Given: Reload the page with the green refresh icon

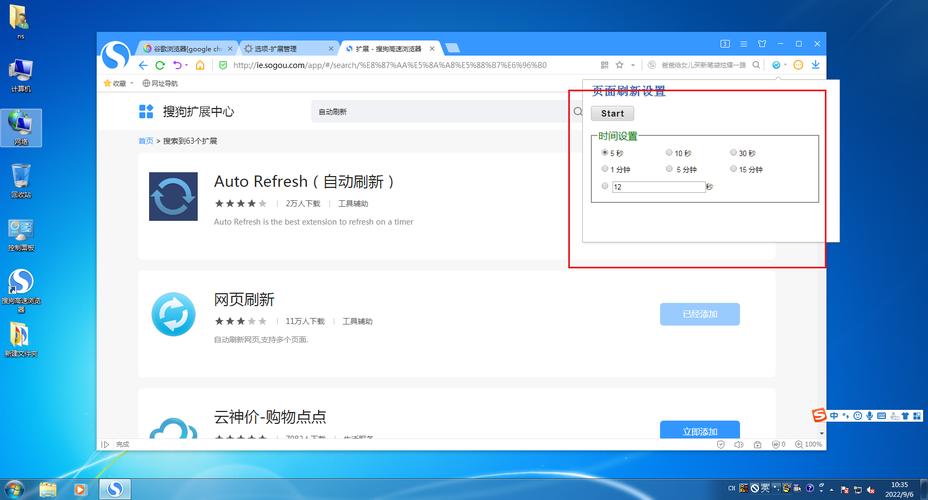Looking at the screenshot, I should pyautogui.click(x=160, y=65).
